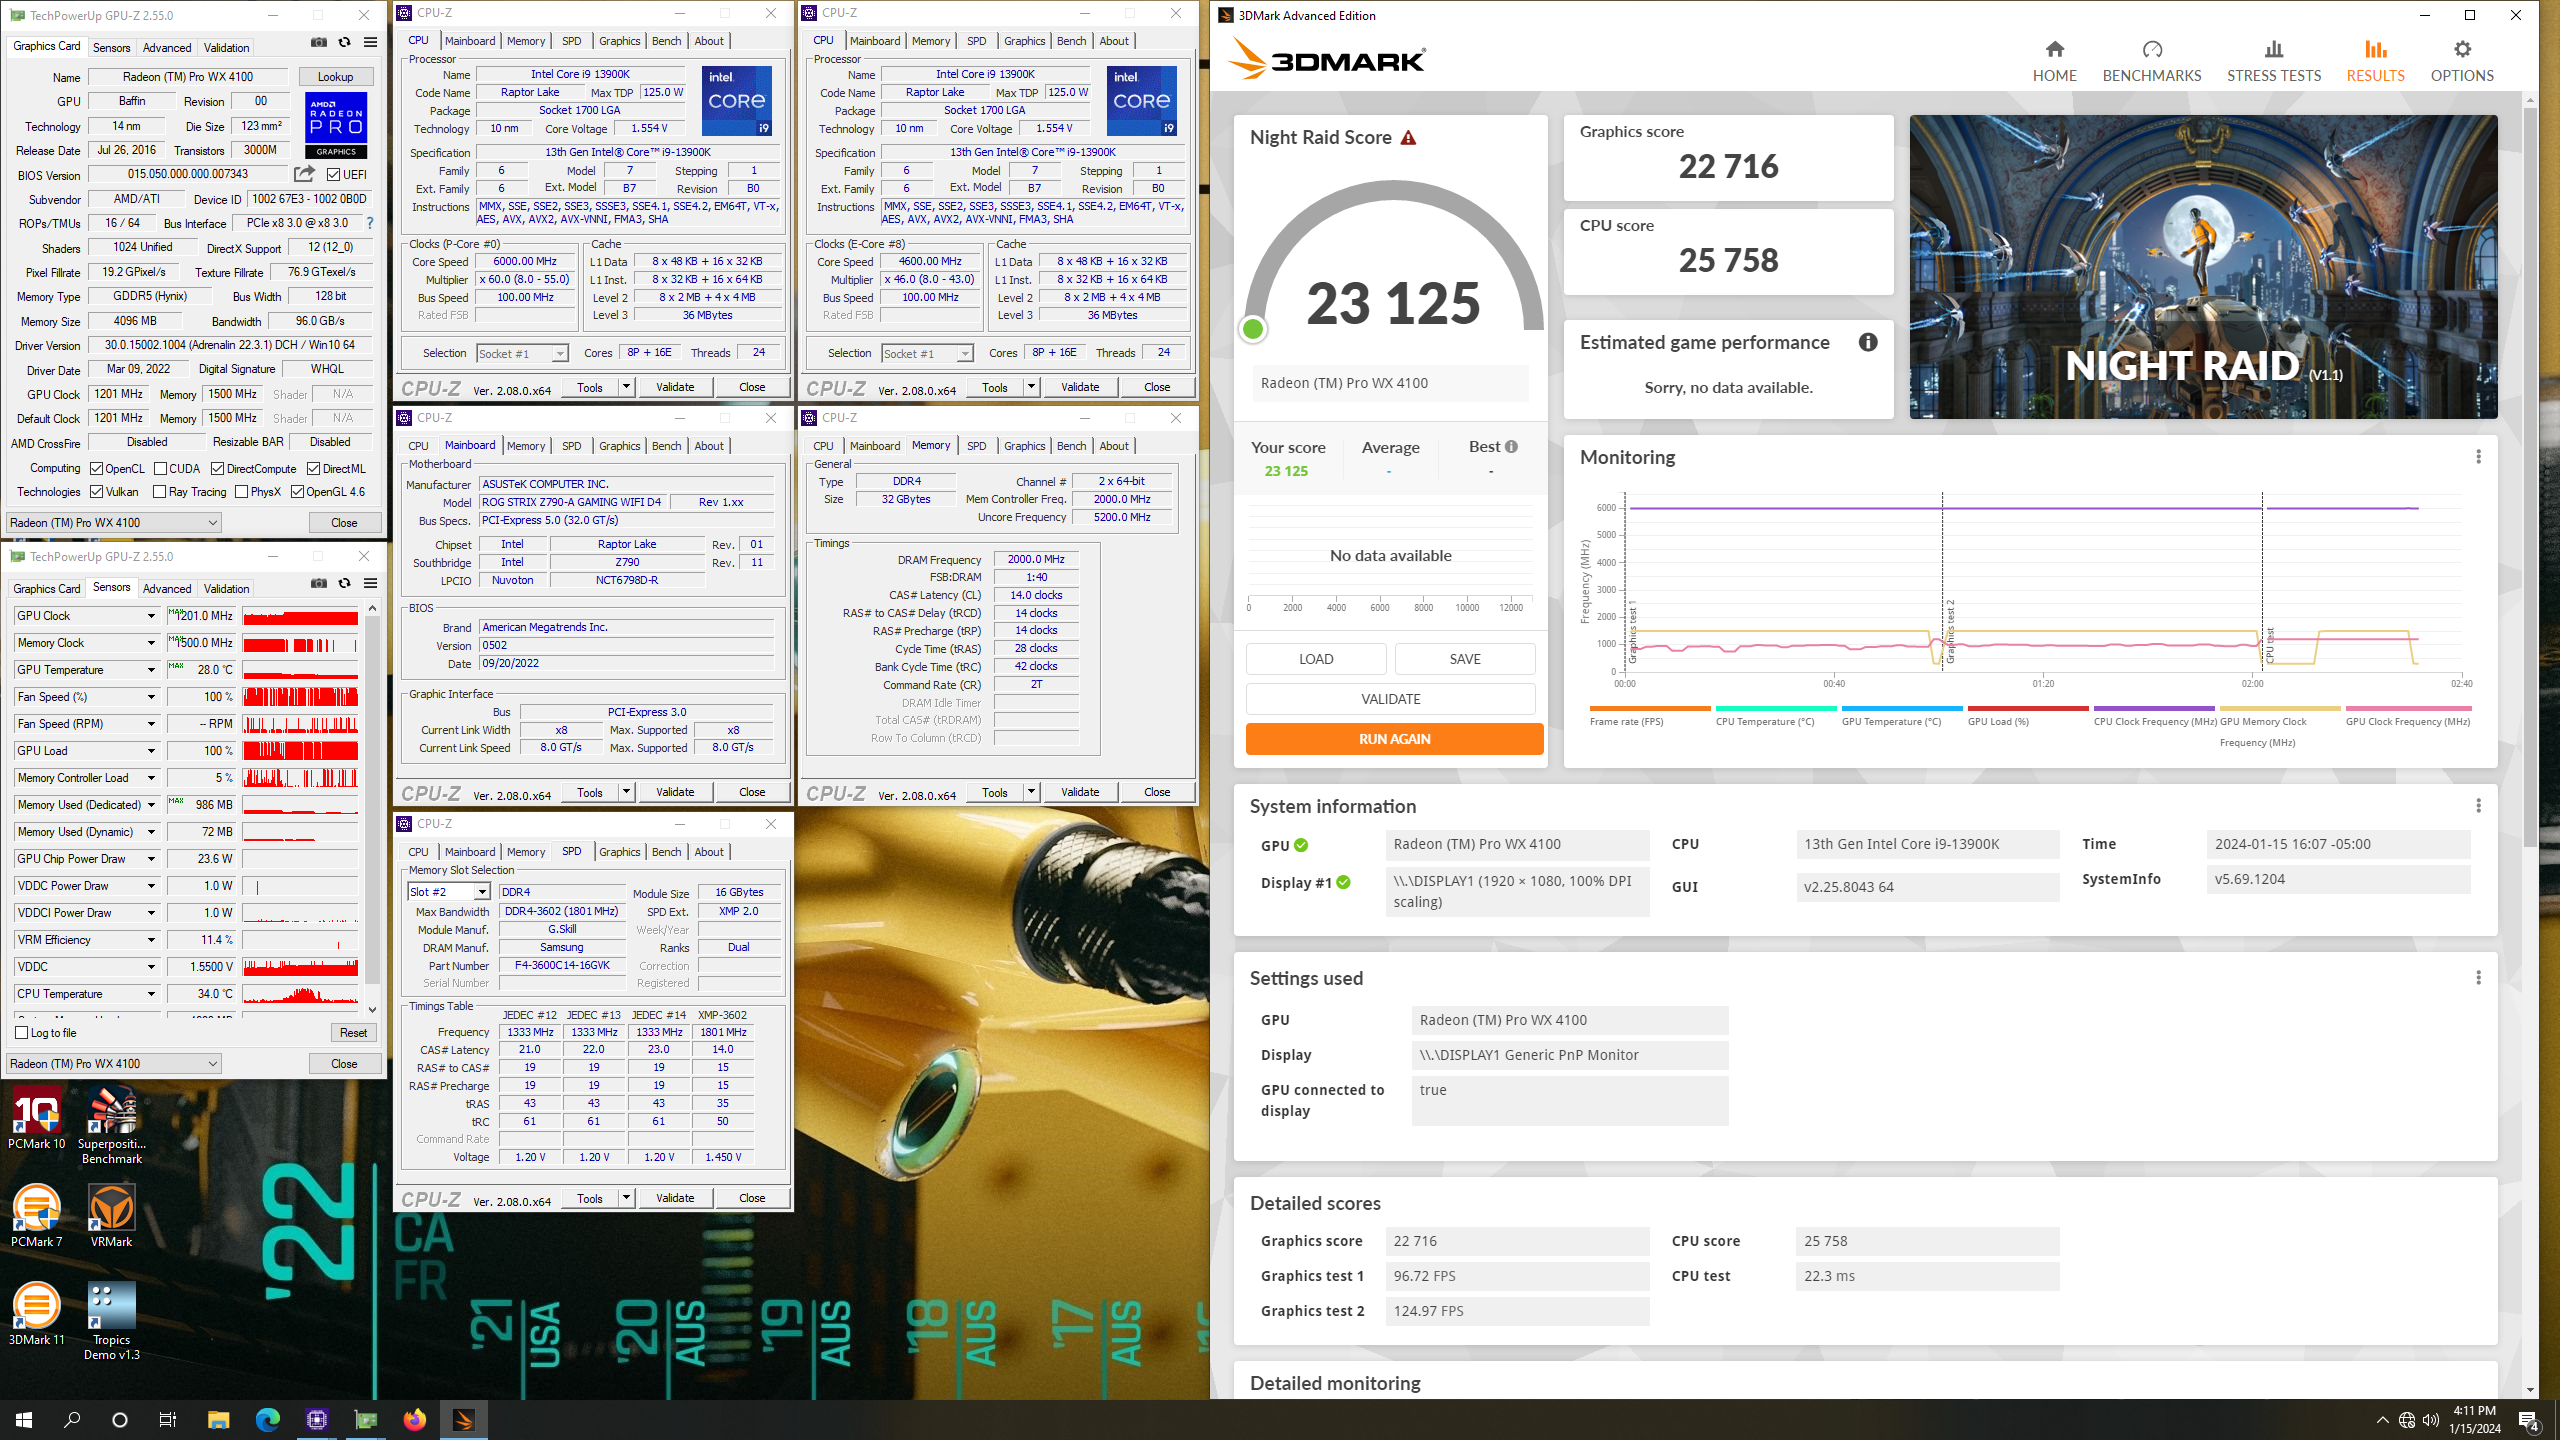Click the BIOS version share/export icon in GPU-Z
This screenshot has width=2560, height=1440.
(304, 174)
